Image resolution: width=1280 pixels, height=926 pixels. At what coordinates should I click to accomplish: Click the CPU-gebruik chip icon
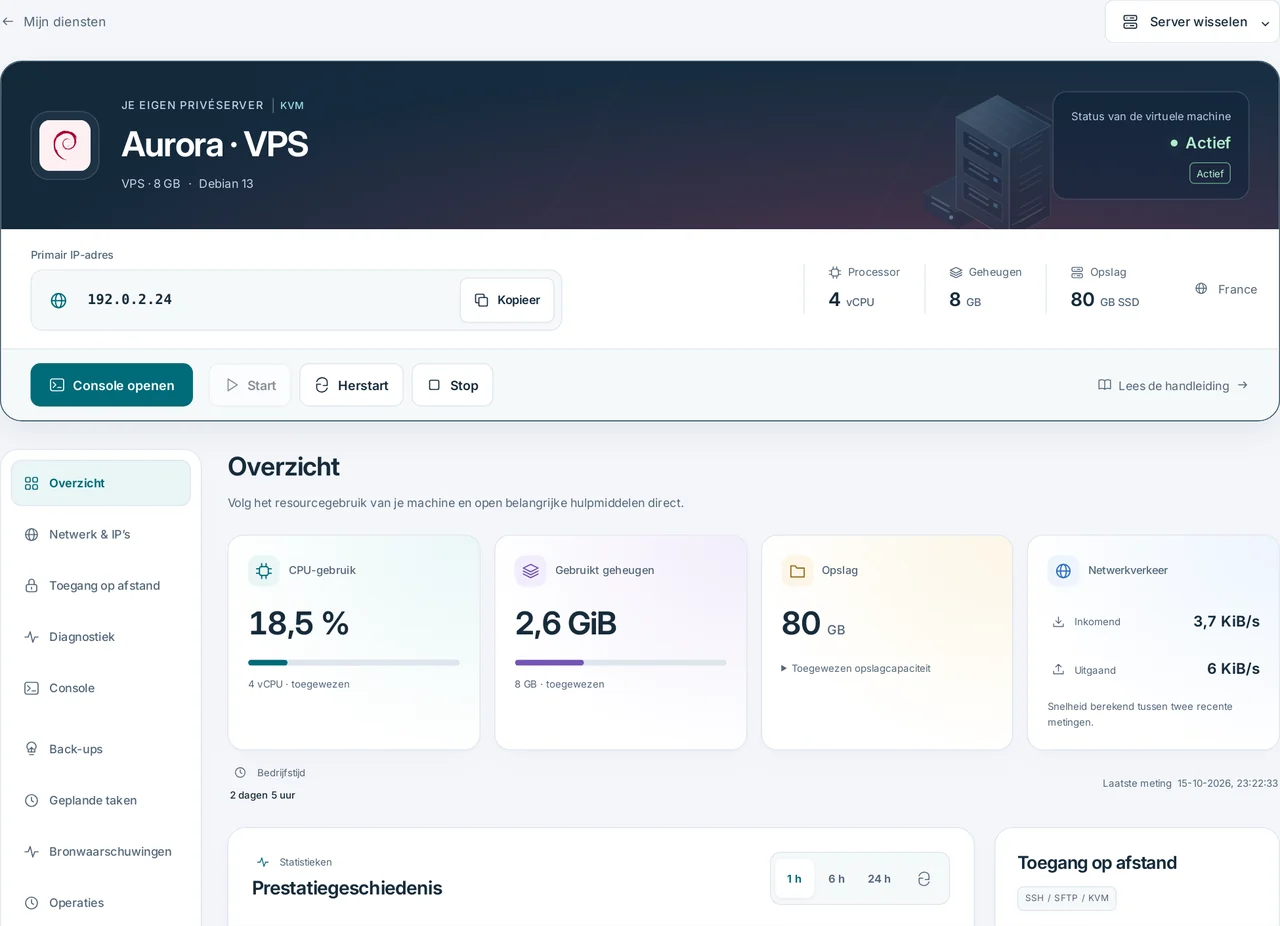pyautogui.click(x=264, y=571)
